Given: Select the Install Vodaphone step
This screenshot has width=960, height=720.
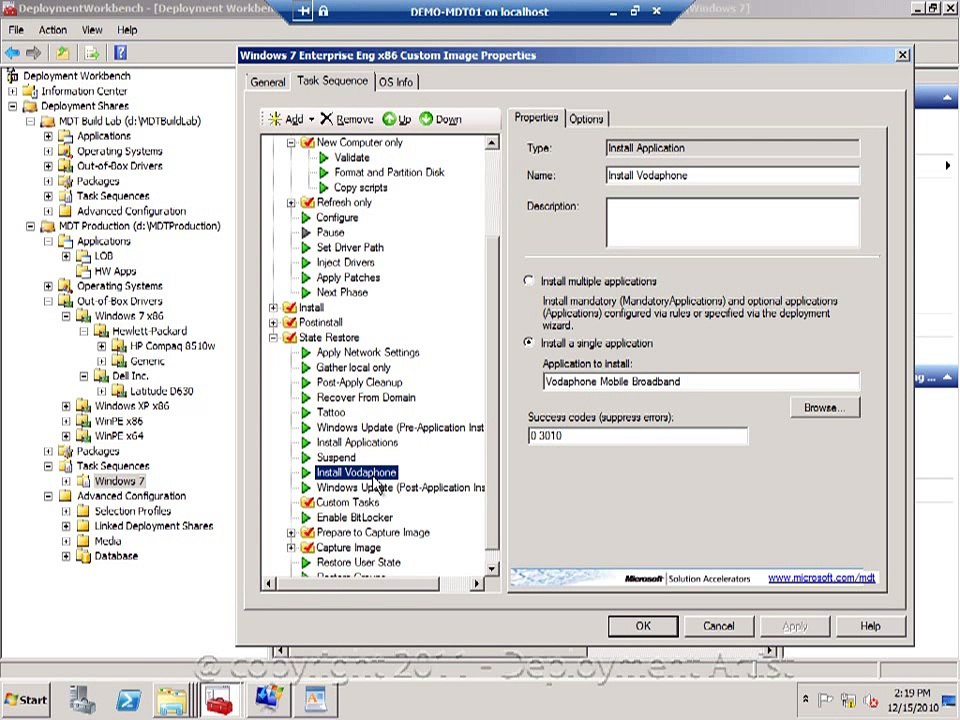Looking at the screenshot, I should pos(356,473).
